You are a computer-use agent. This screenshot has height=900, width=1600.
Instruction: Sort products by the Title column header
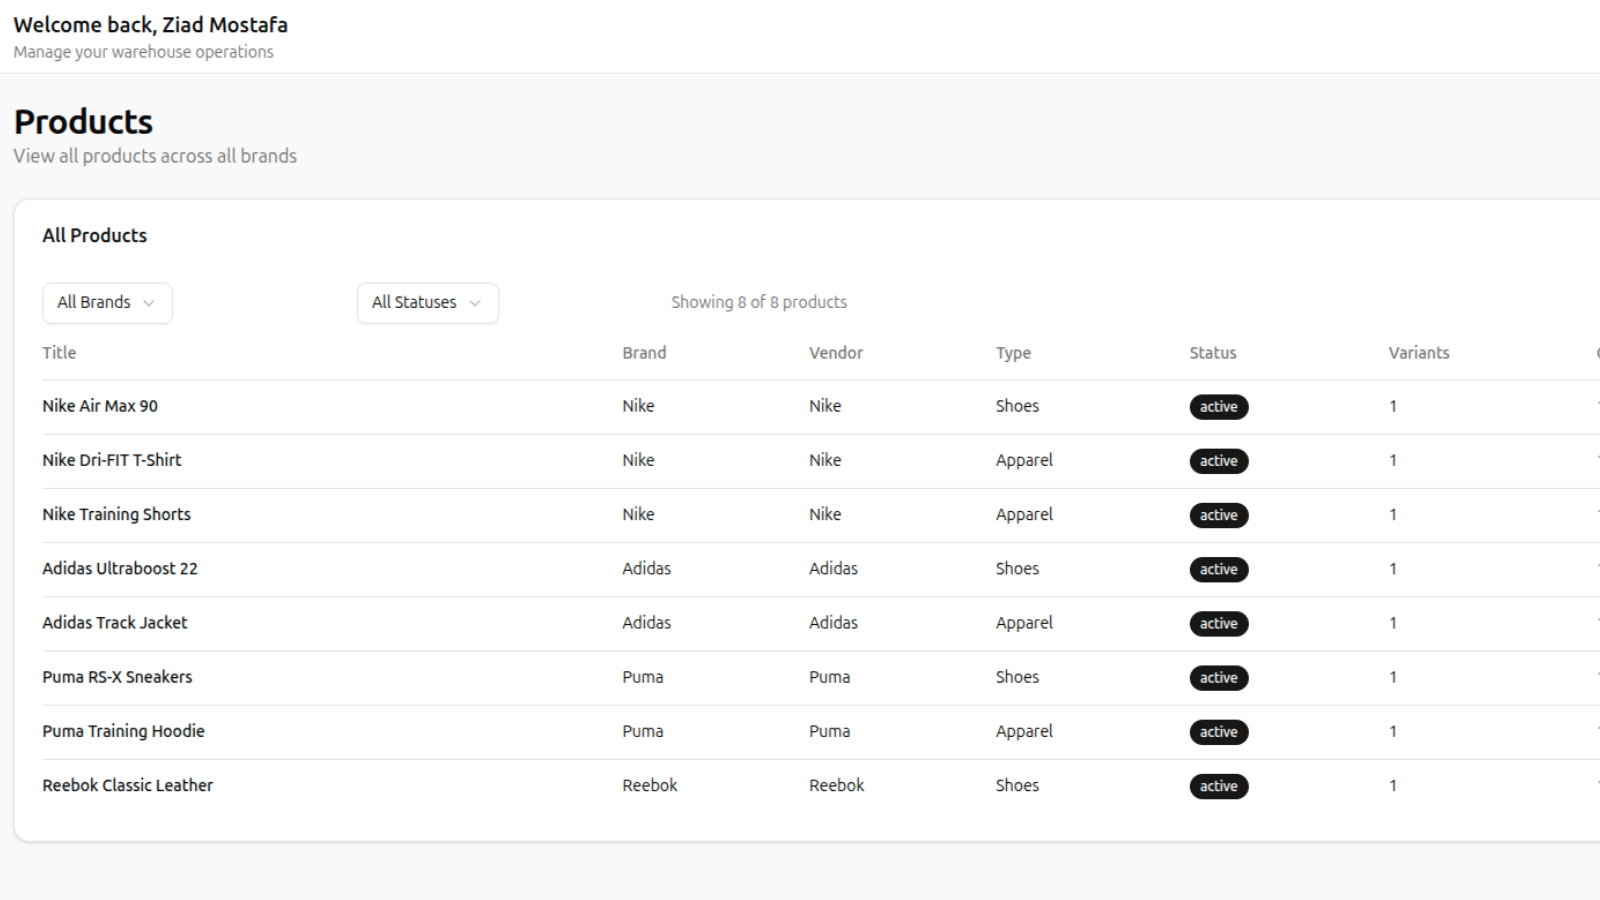[x=58, y=352]
